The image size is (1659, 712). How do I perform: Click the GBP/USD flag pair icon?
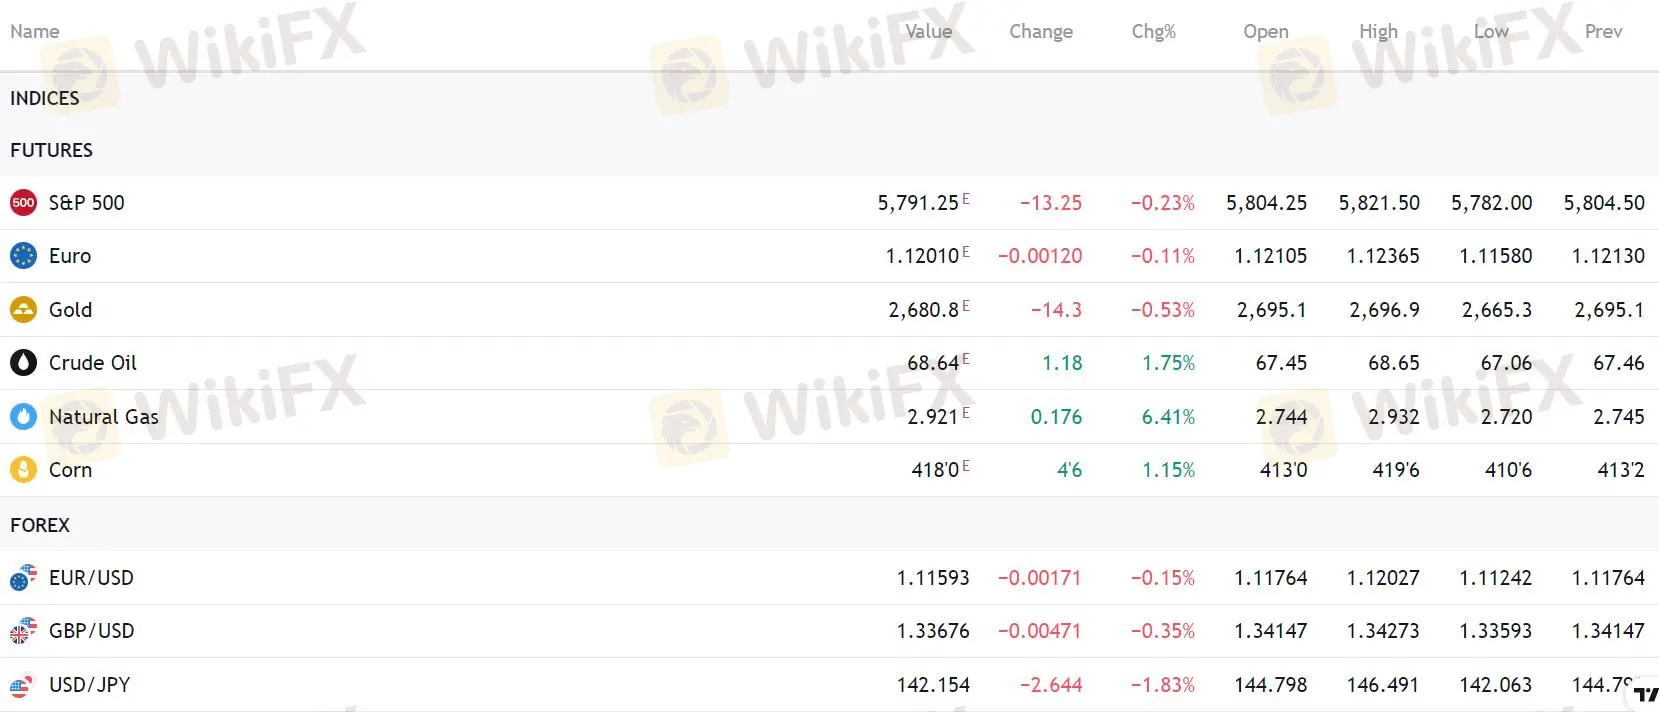tap(23, 631)
